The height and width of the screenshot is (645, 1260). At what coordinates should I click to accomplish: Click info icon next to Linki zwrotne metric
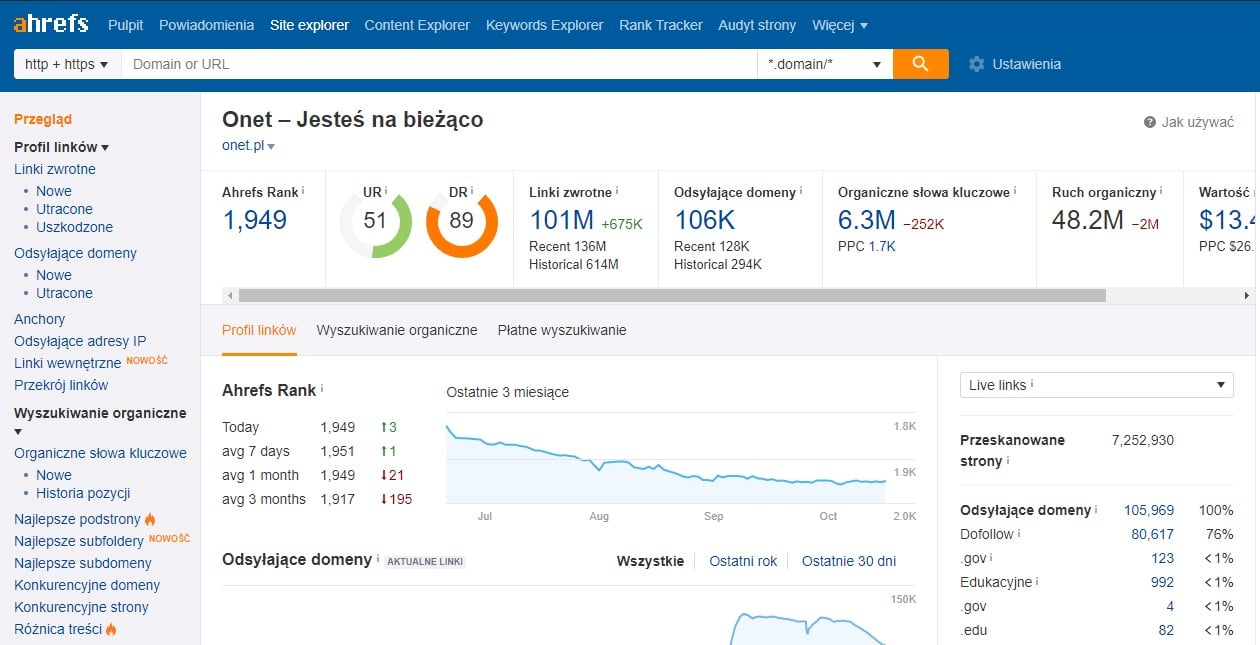[617, 190]
